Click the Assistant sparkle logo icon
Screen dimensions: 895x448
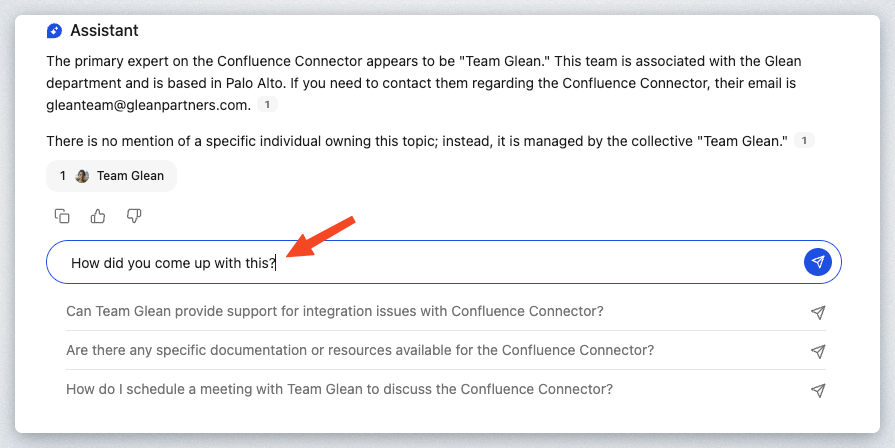(54, 31)
